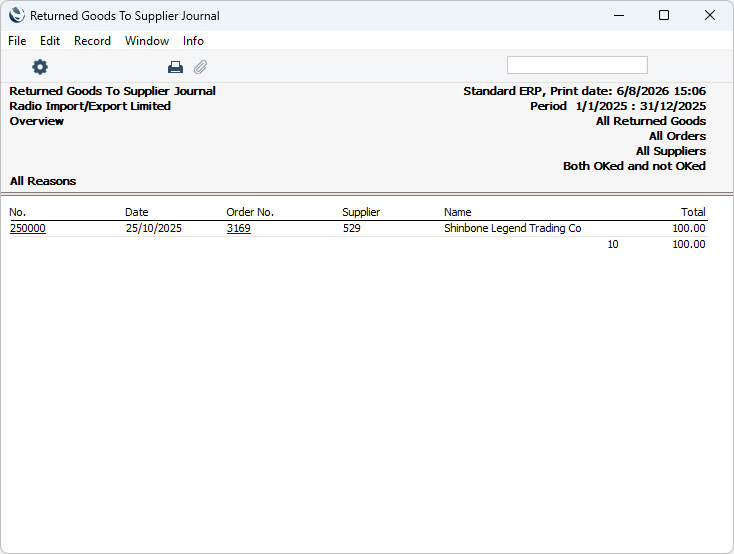Click the No. column header
The width and height of the screenshot is (734, 554).
pyautogui.click(x=17, y=212)
